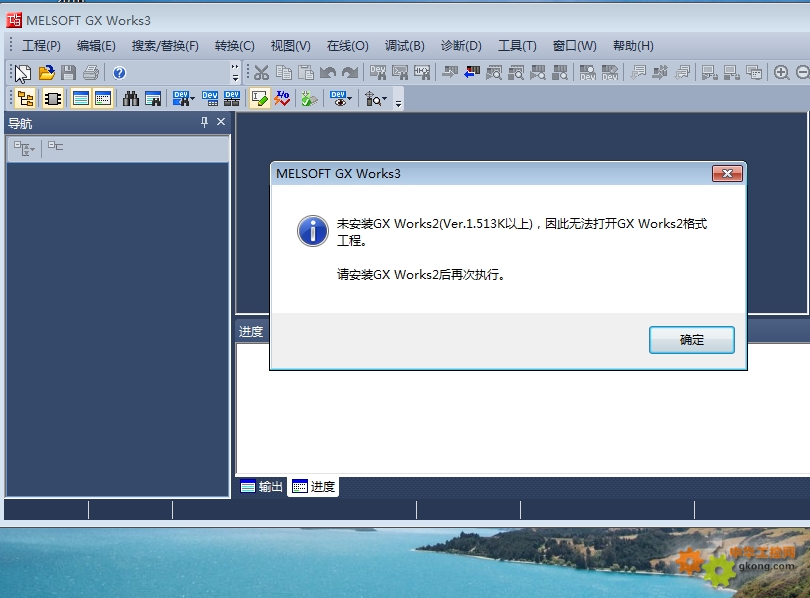Open the 工具(T) menu
The width and height of the screenshot is (810, 598).
click(x=517, y=46)
